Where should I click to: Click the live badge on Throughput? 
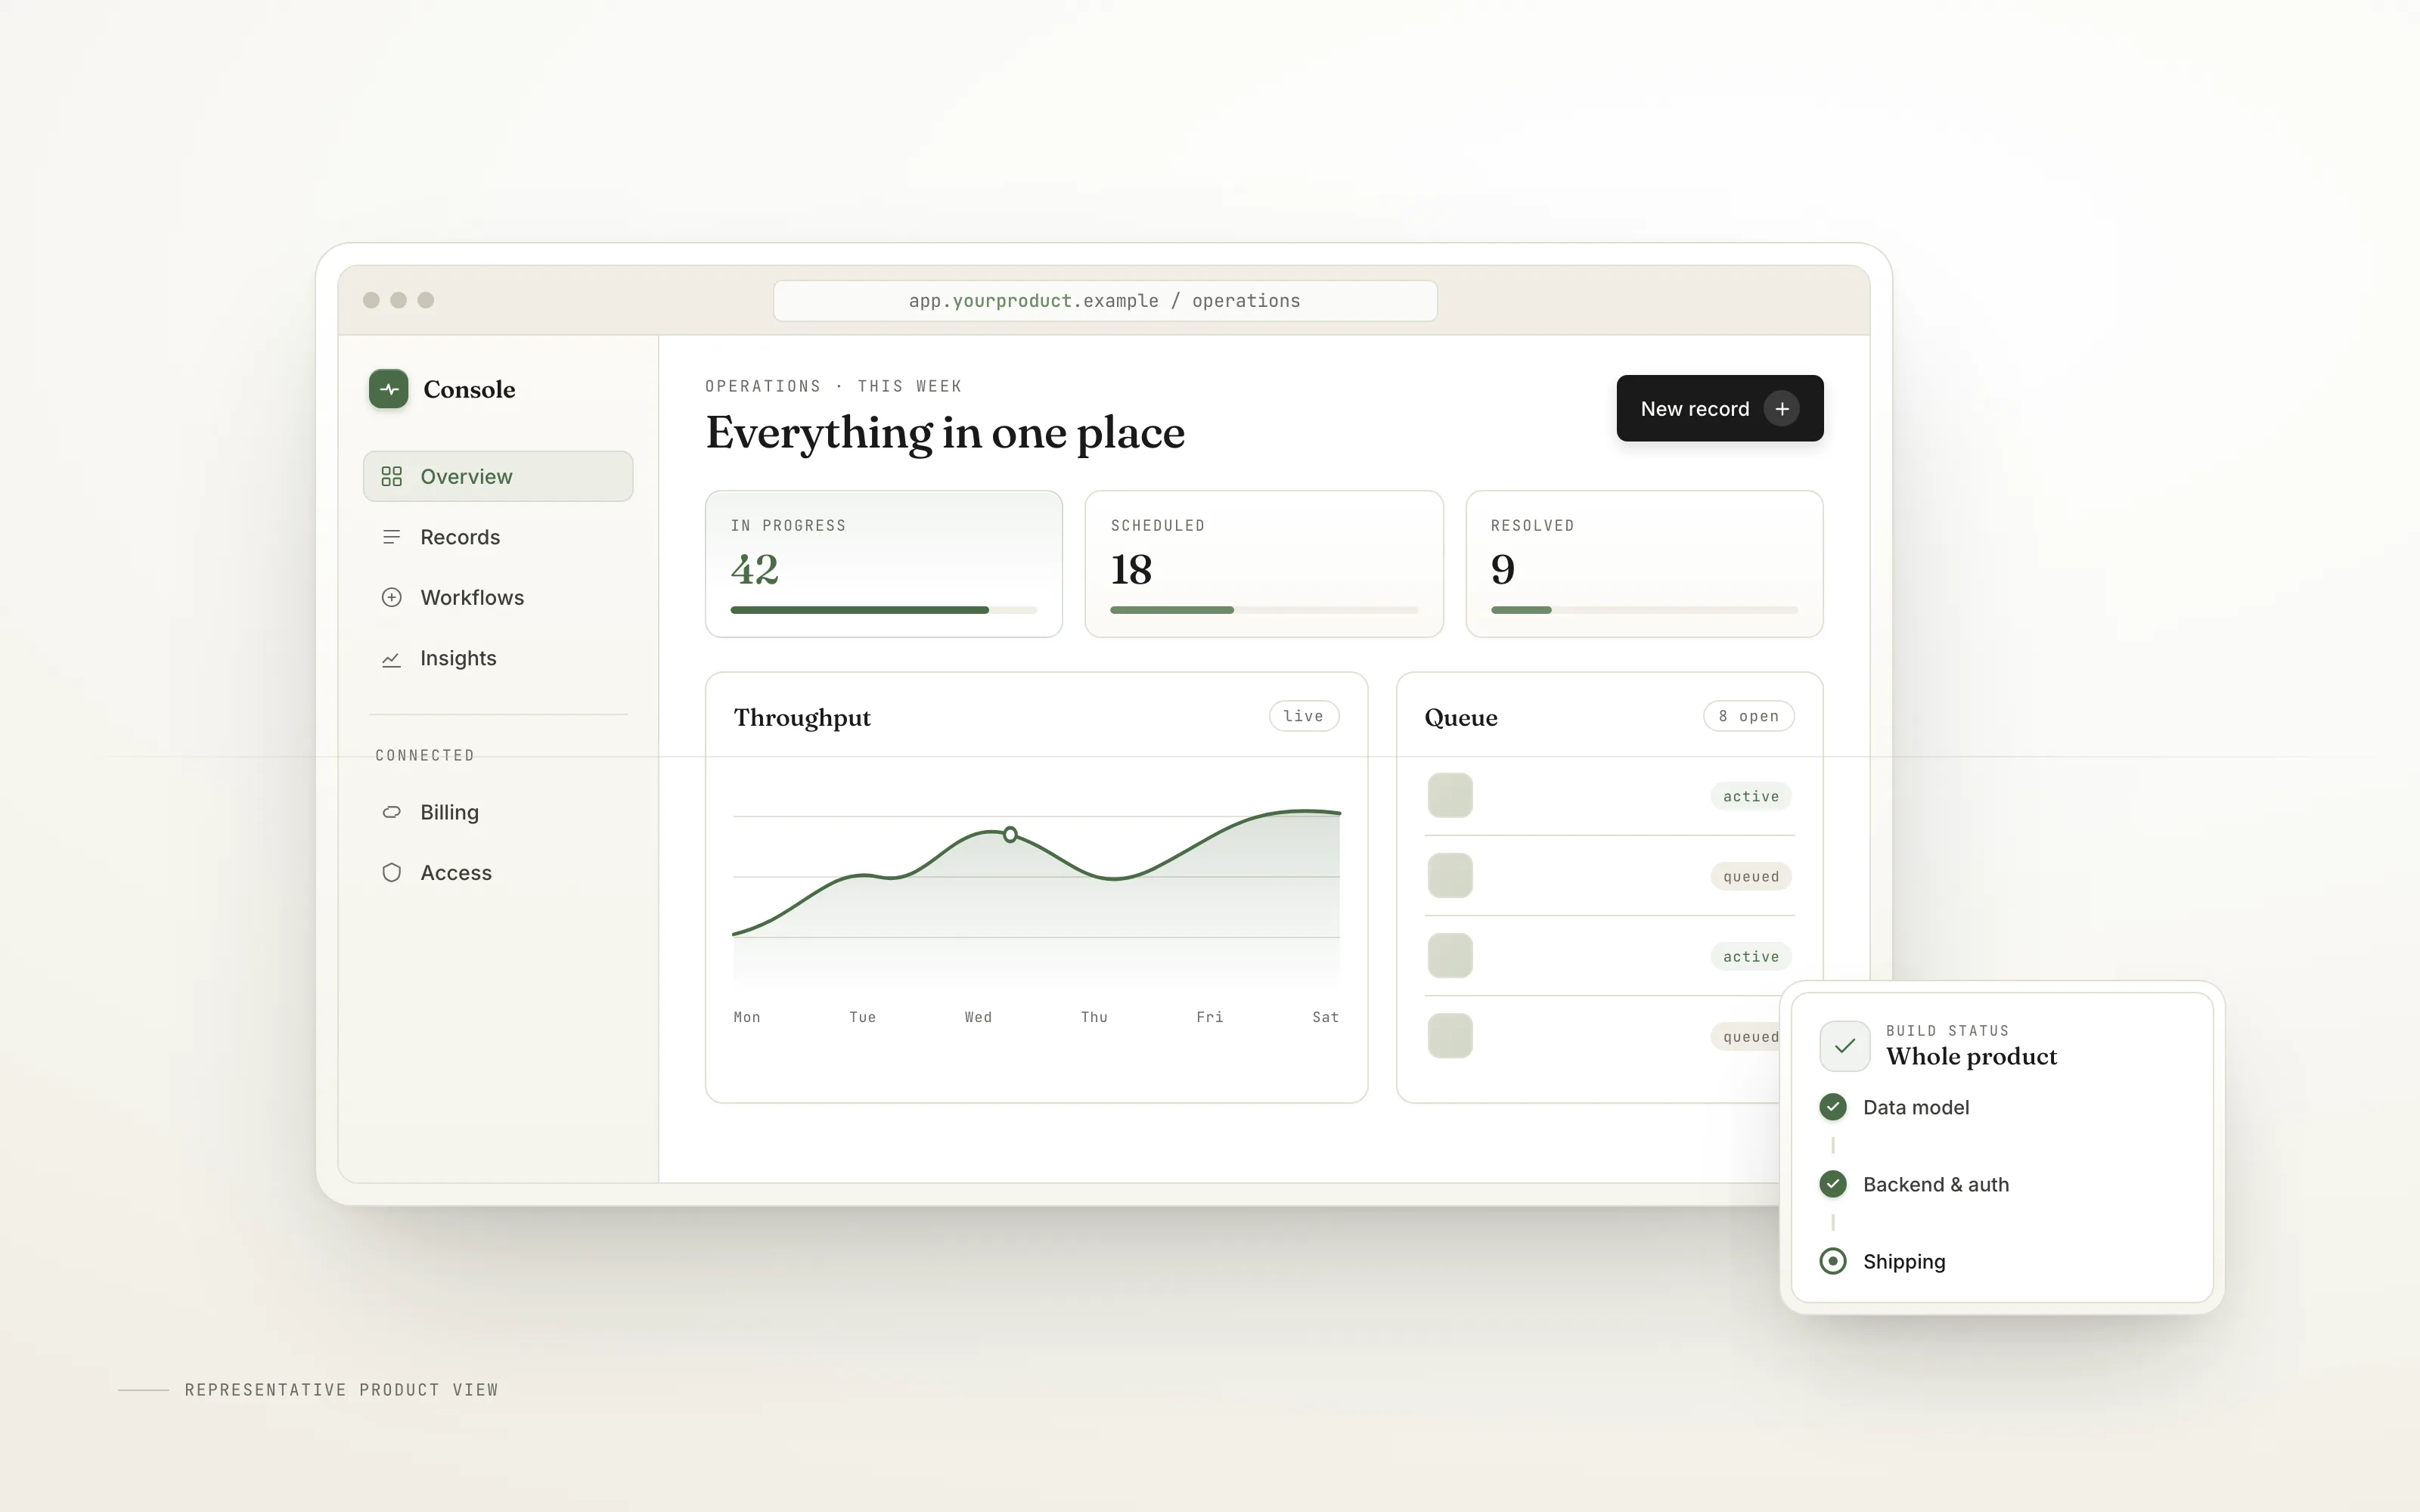(x=1304, y=716)
